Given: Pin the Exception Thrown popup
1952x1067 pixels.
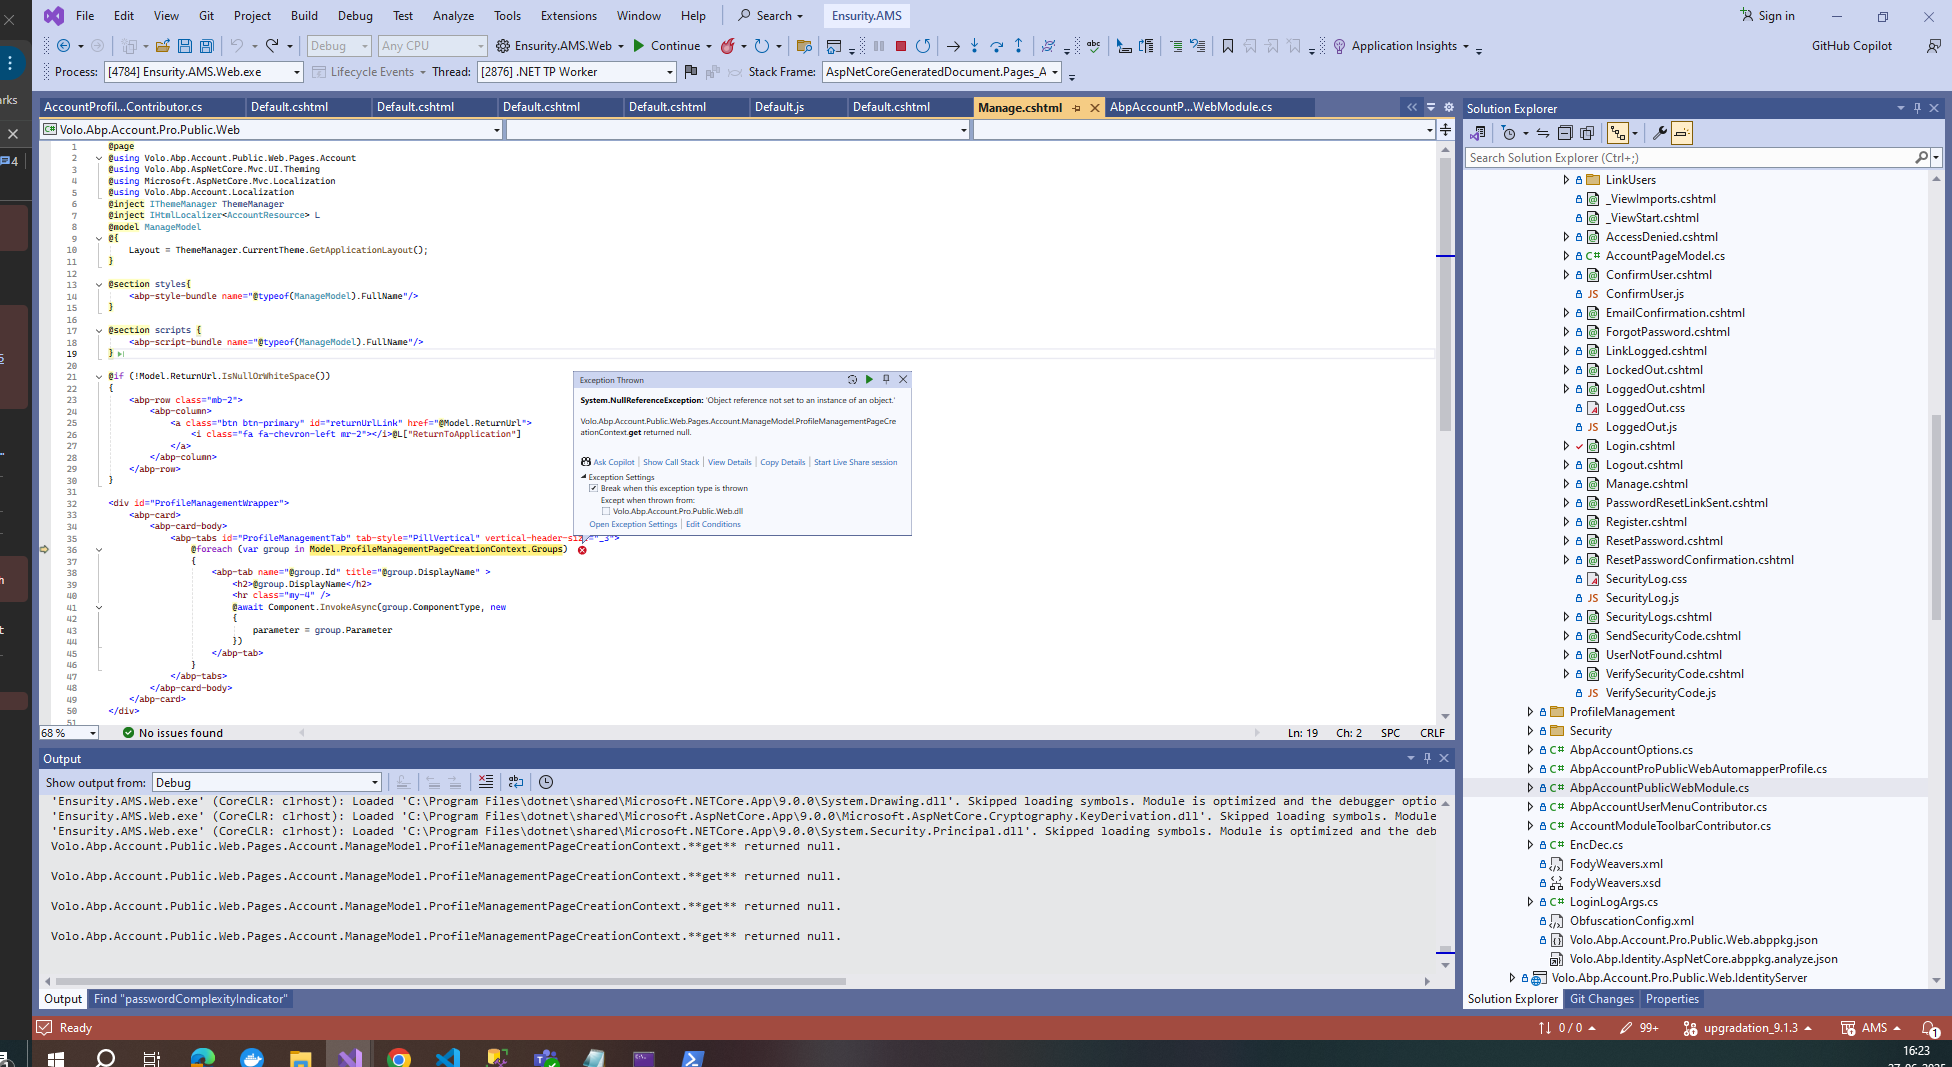Looking at the screenshot, I should coord(886,379).
